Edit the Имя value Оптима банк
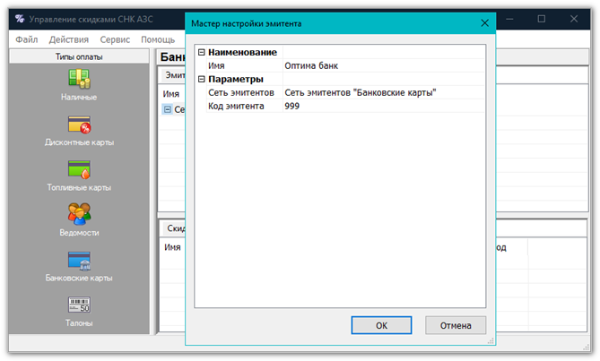Screen dimensions: 600x361 pos(383,66)
